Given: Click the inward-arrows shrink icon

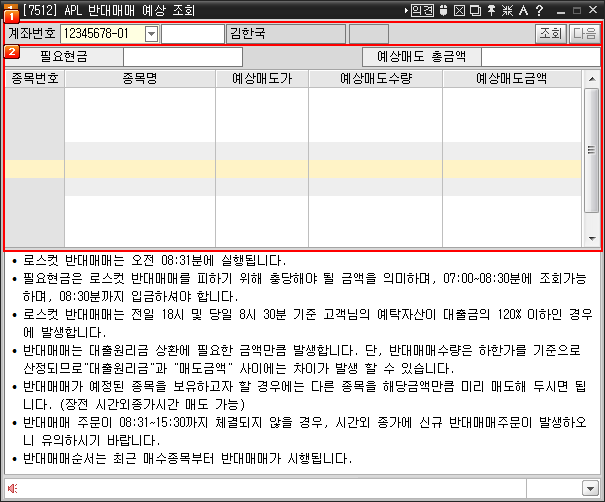Looking at the screenshot, I should [507, 10].
